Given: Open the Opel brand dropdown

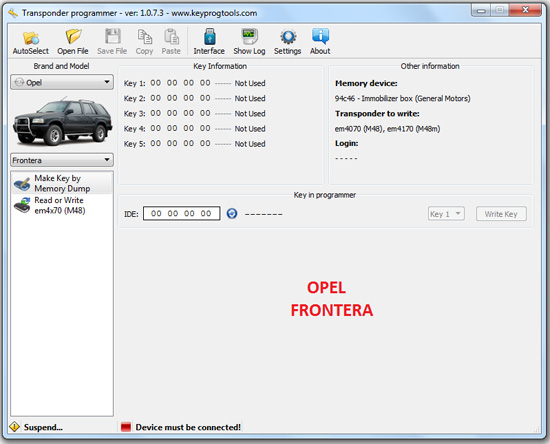Looking at the screenshot, I should coord(62,82).
